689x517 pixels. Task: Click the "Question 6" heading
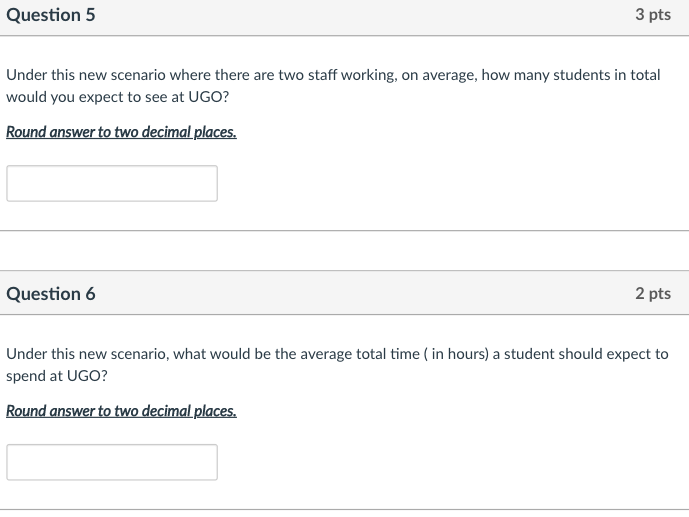51,294
